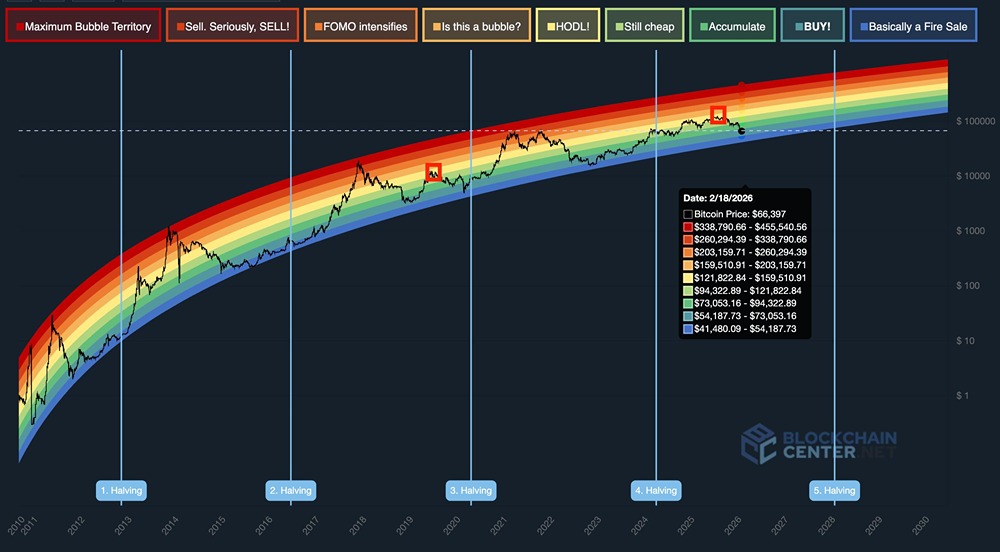Click the 2018 x-axis year label
1000x552 pixels.
[357, 525]
